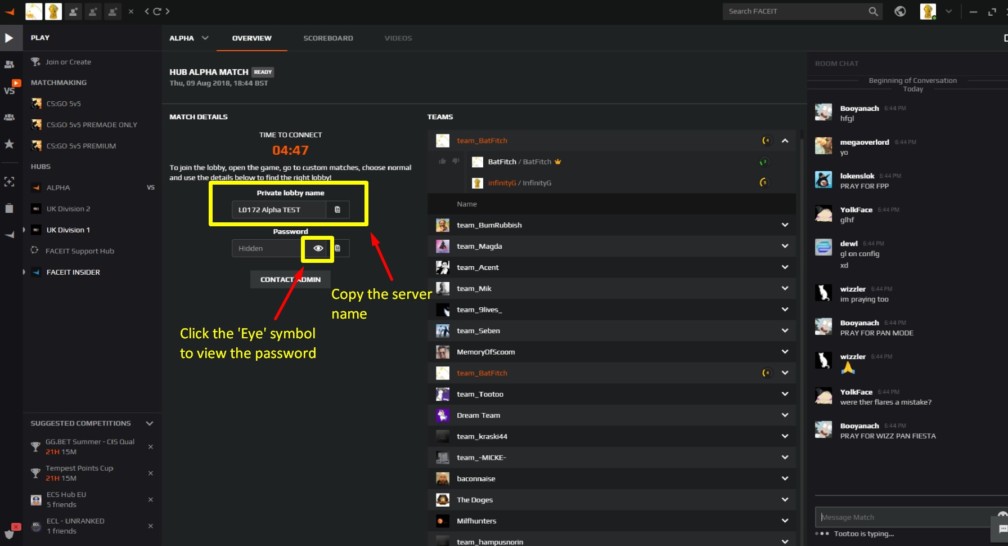The image size is (1008, 546).
Task: Click the first party avatar slot in top bar
Action: click(33, 11)
